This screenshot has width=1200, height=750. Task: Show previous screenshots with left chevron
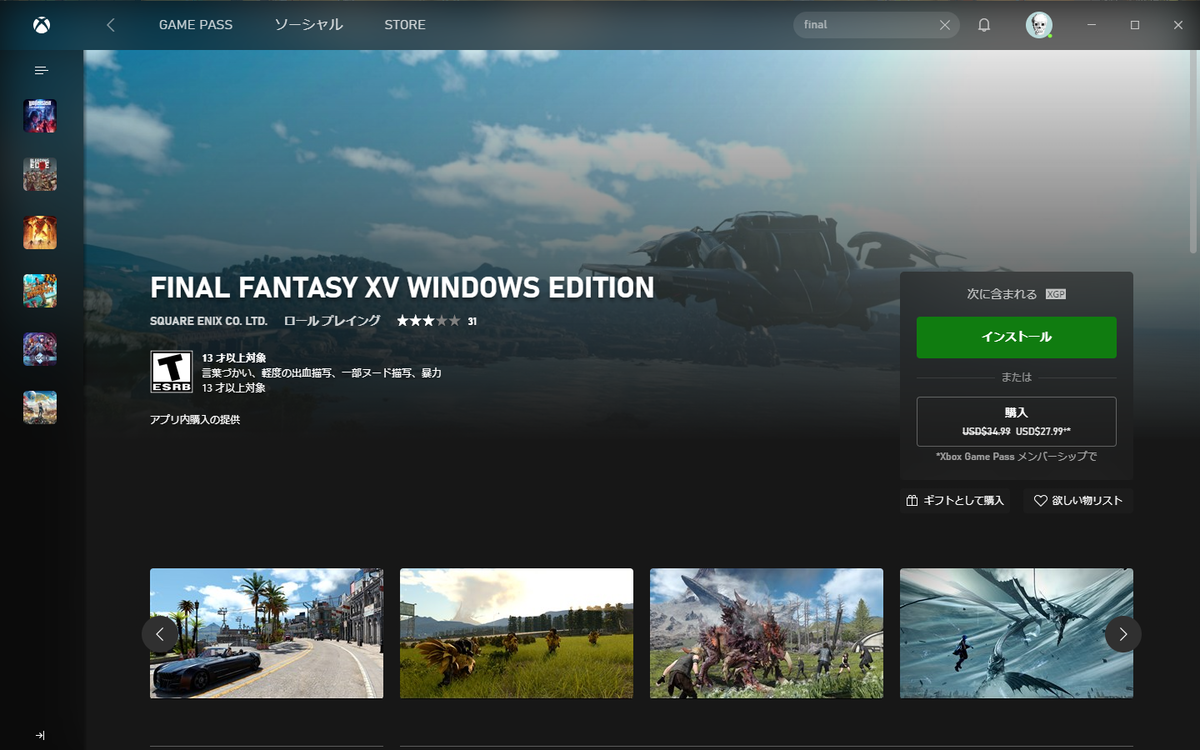[160, 633]
